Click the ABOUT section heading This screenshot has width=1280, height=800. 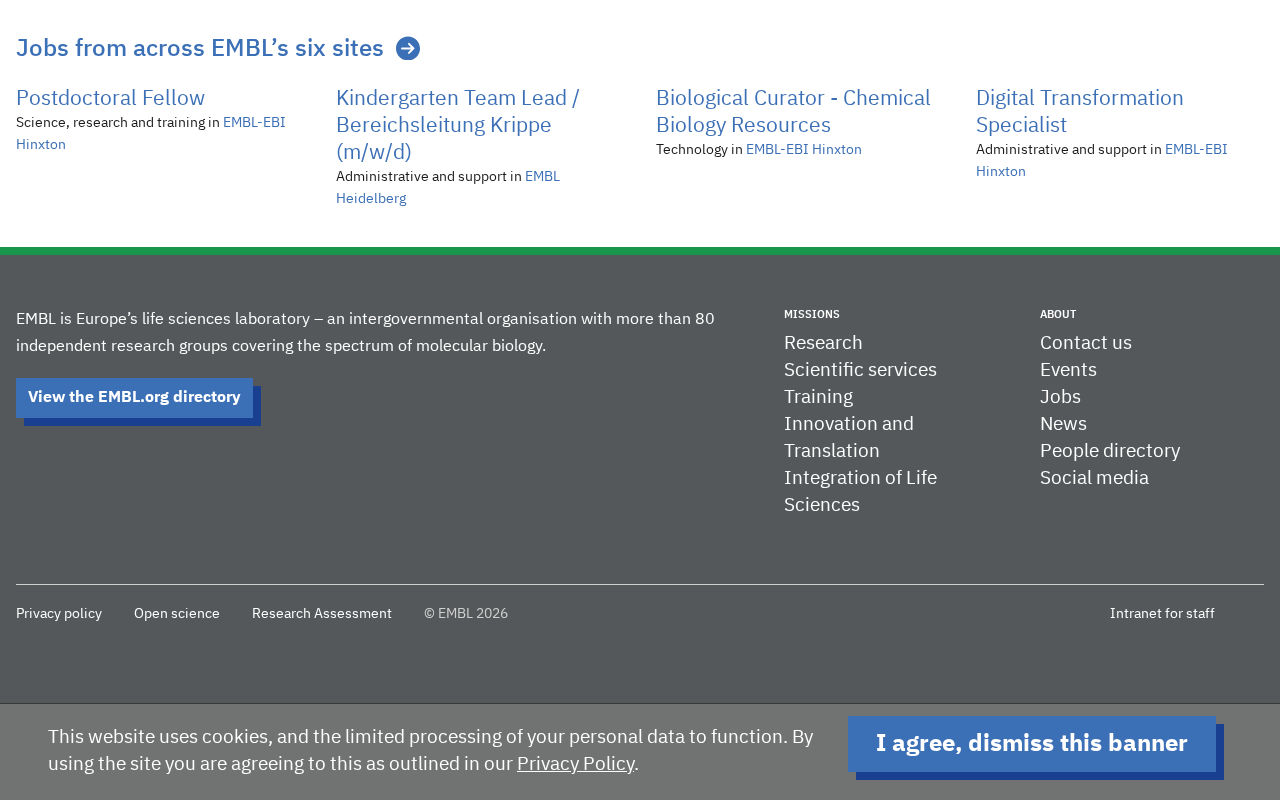(x=1058, y=314)
